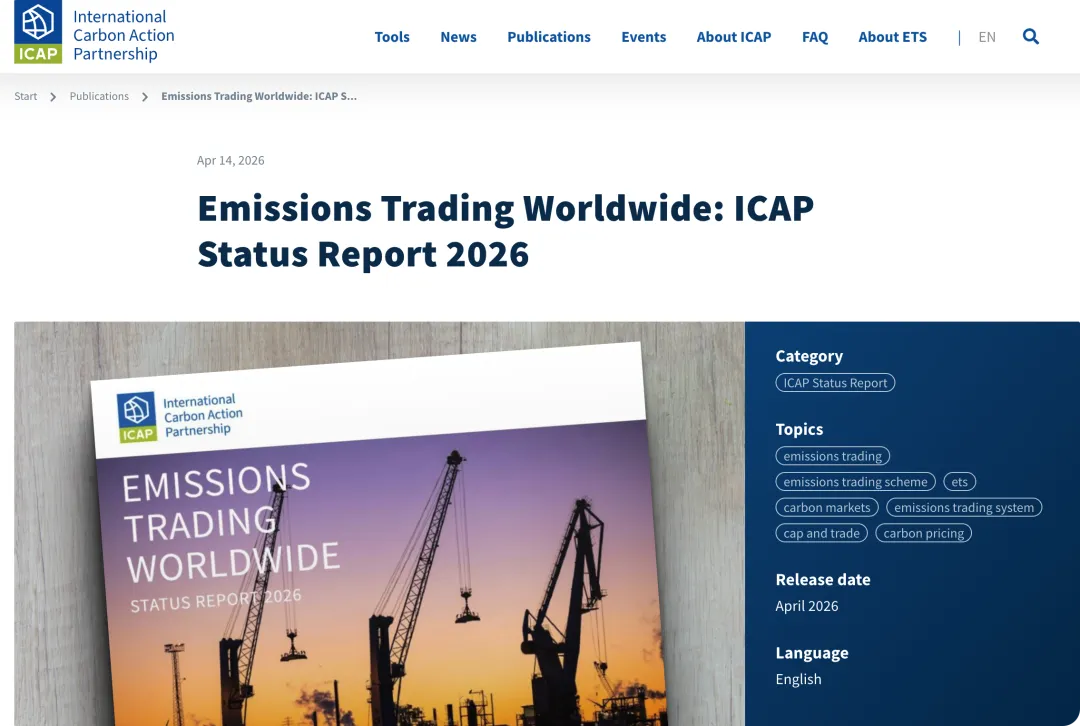Viewport: 1080px width, 726px height.
Task: Switch language using the EN selector
Action: 986,37
